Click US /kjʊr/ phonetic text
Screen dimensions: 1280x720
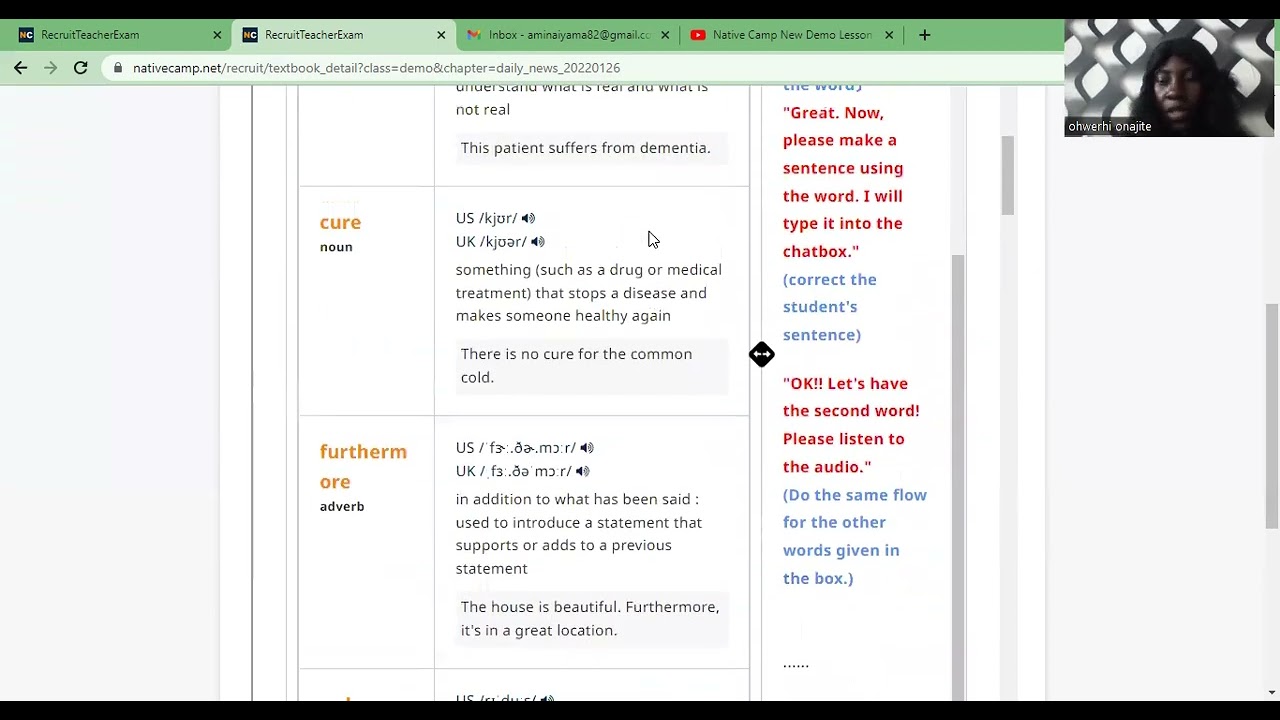487,218
